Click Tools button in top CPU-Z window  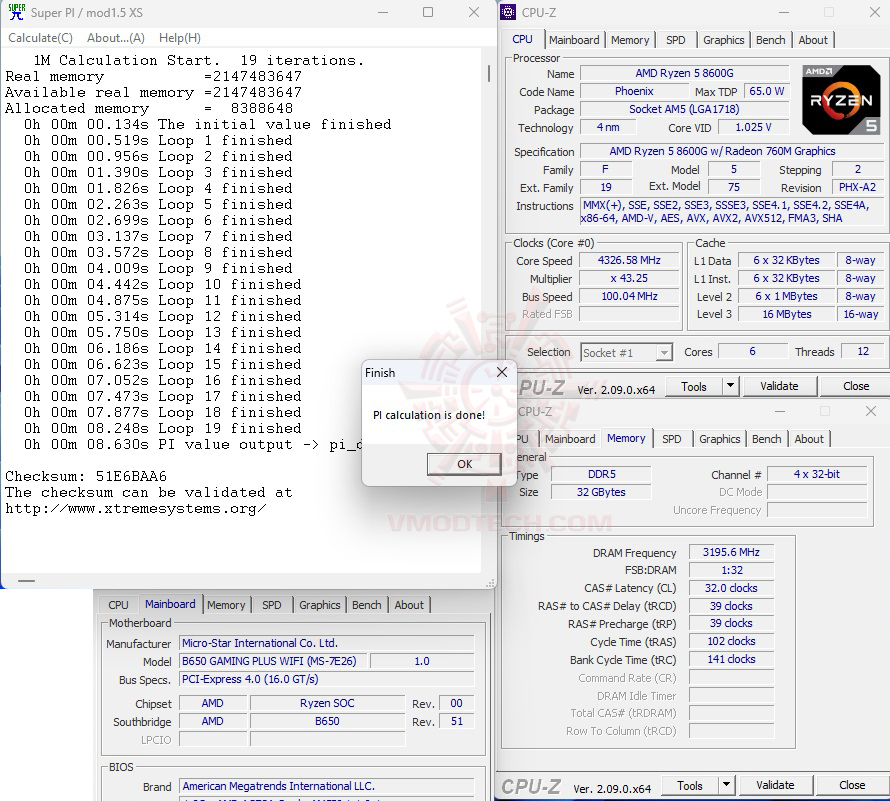pyautogui.click(x=694, y=387)
